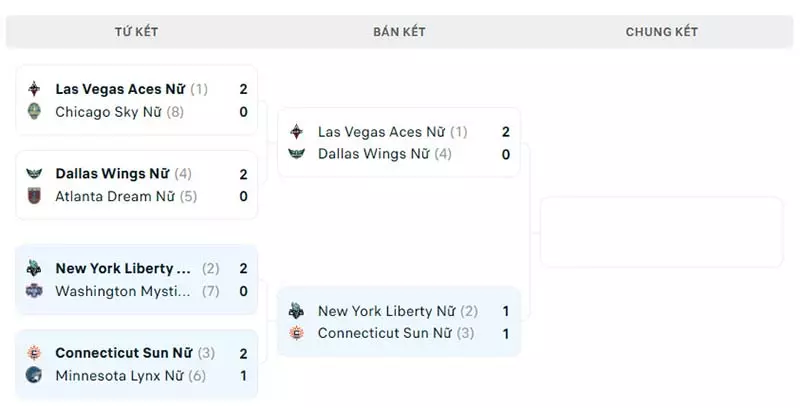Select the Tứ Kết column header
This screenshot has height=408, width=800.
(x=136, y=32)
